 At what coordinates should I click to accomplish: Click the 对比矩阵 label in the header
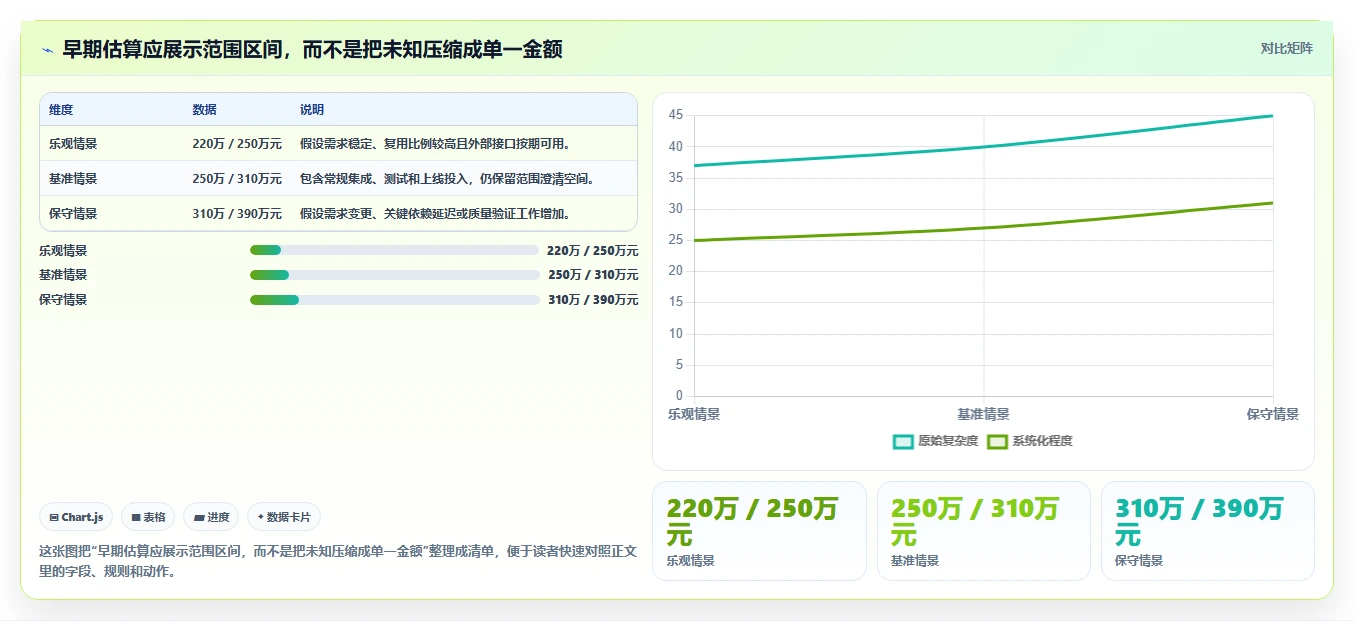(1286, 48)
